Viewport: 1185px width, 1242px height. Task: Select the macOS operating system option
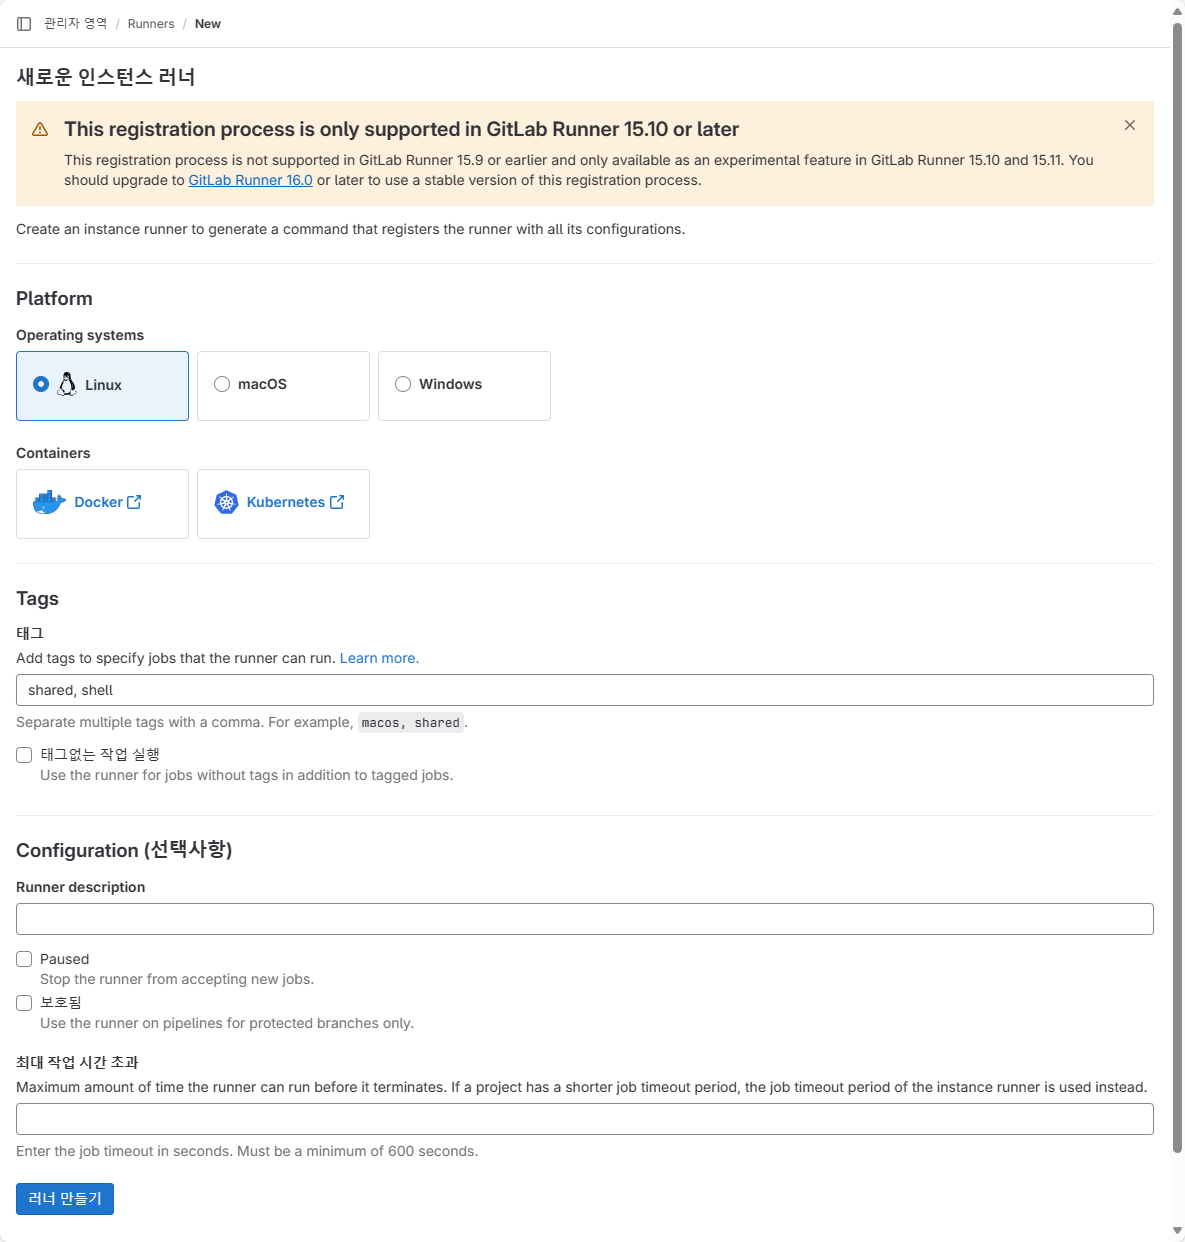[x=283, y=385]
